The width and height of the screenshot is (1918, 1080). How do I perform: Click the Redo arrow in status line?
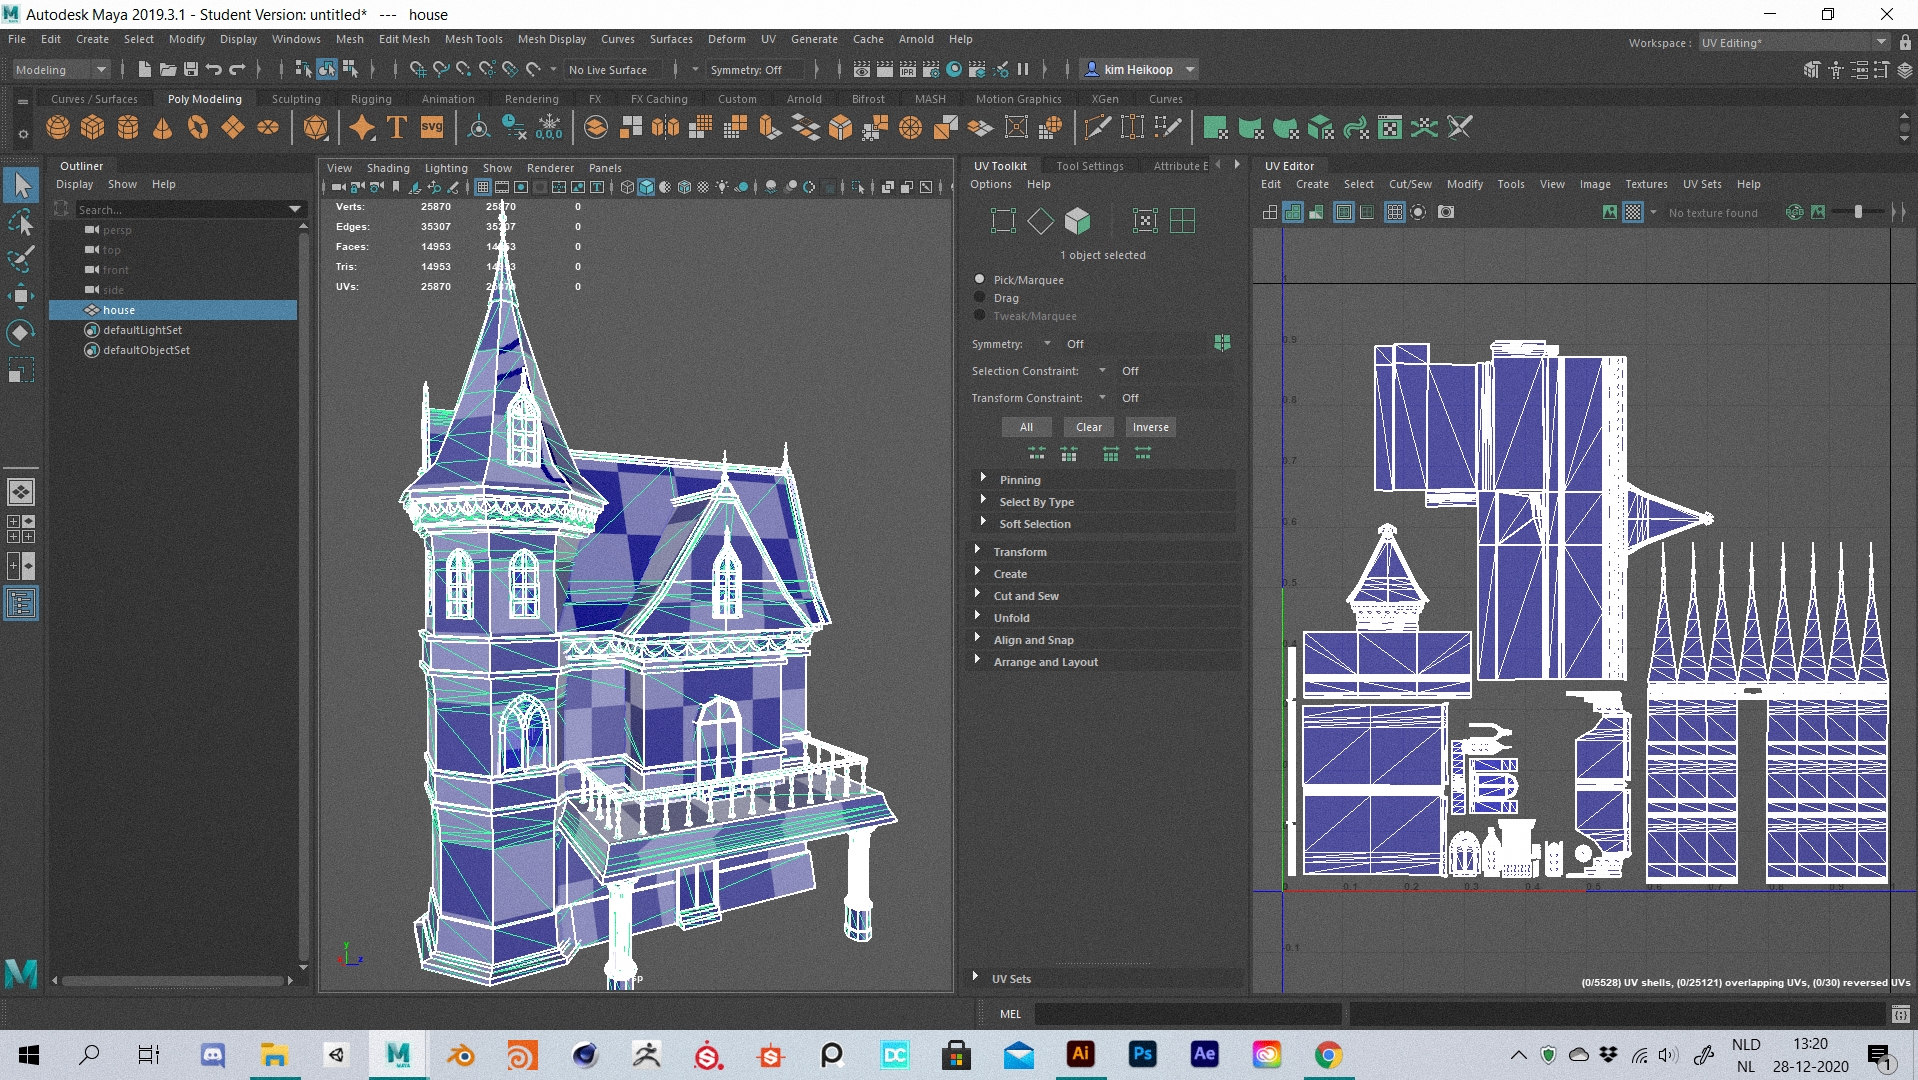click(237, 69)
